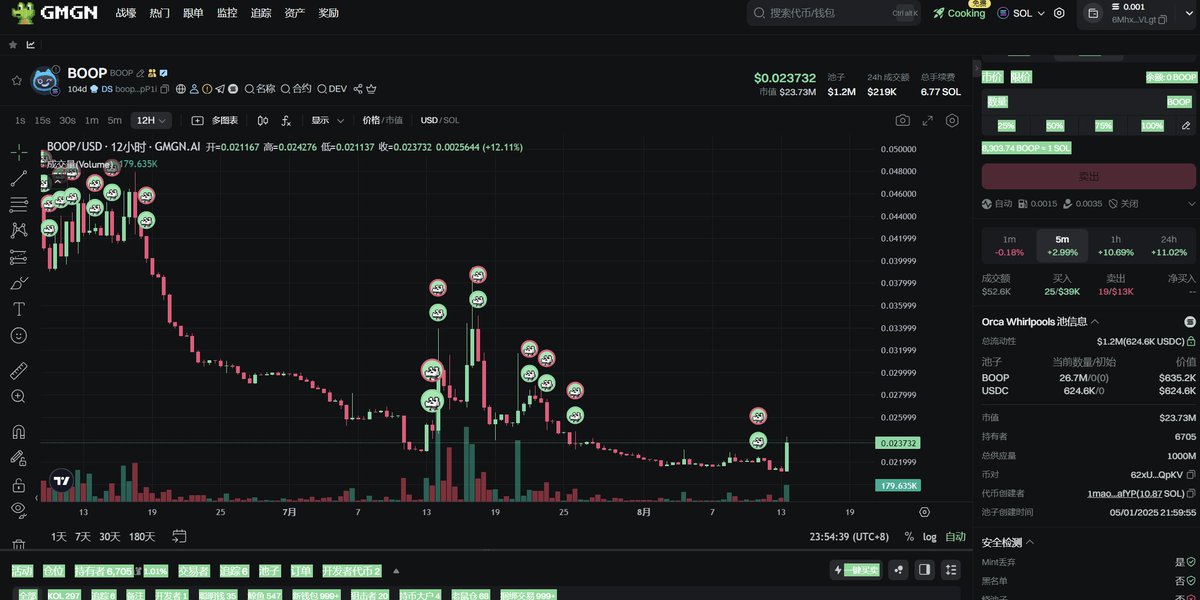Open the 热门 trending menu
This screenshot has width=1200, height=600.
[160, 13]
